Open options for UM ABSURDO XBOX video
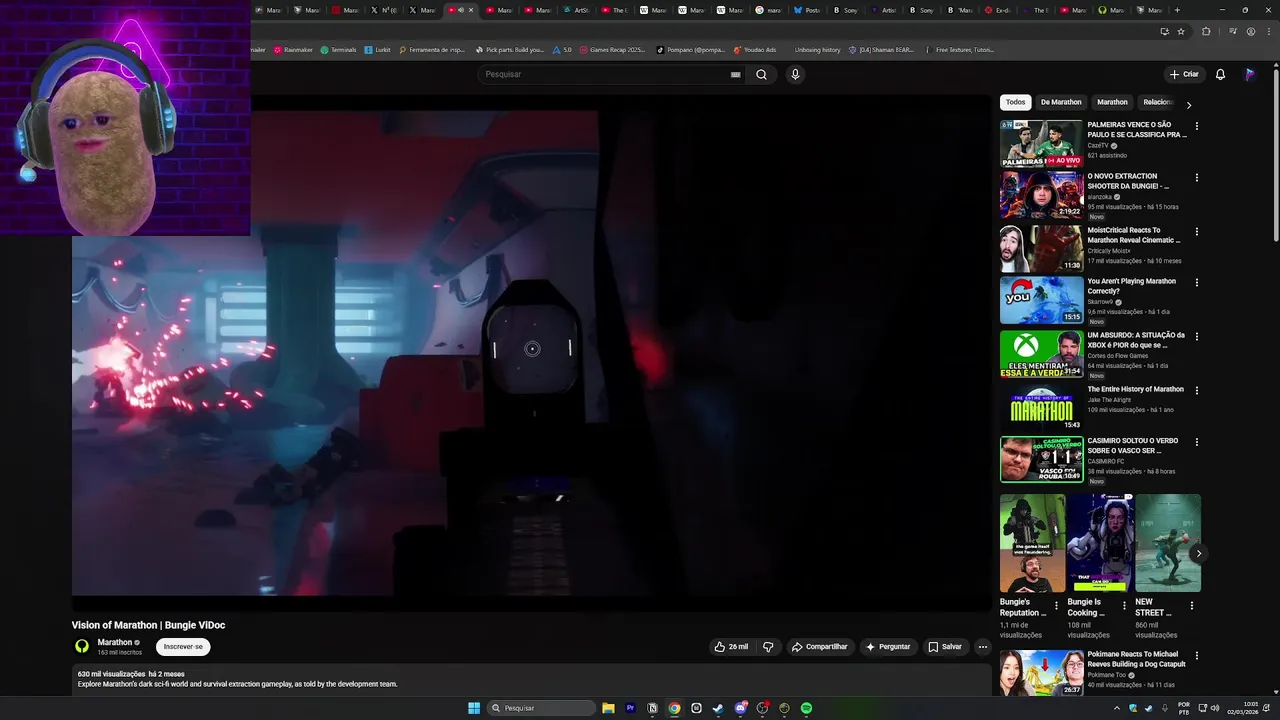1280x720 pixels. coord(1196,337)
